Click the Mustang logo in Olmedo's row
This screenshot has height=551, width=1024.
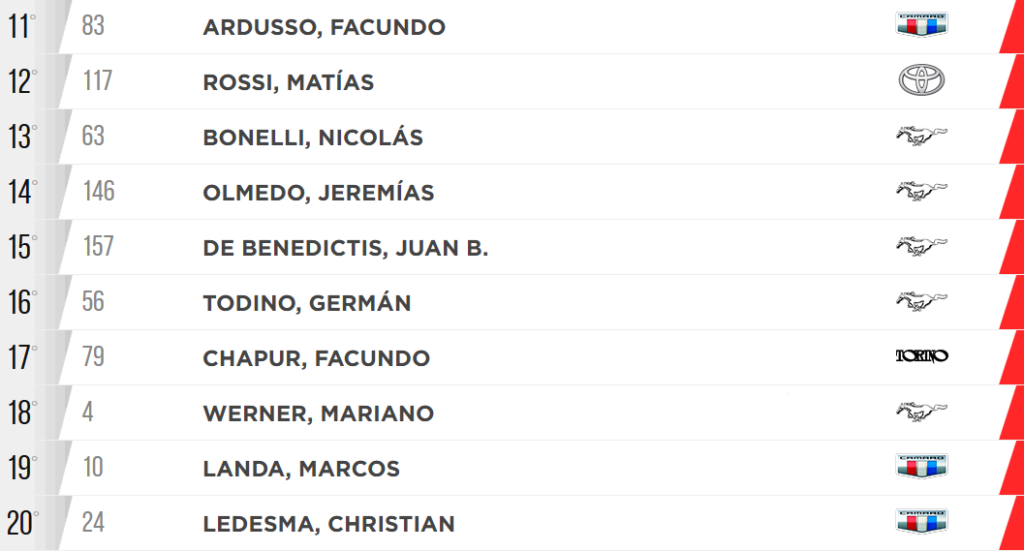(x=921, y=191)
